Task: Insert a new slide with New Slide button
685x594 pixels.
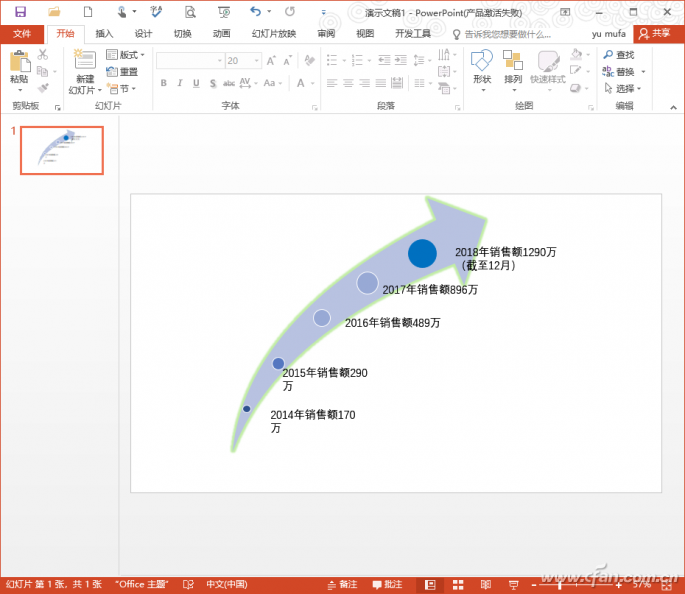Action: pos(84,71)
